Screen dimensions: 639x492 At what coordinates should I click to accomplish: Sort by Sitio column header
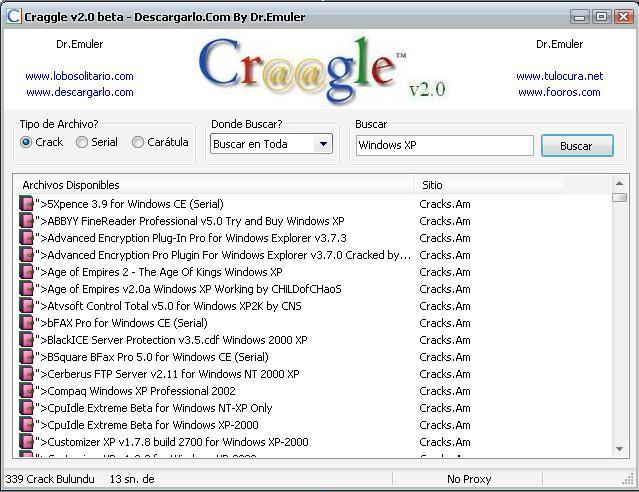click(489, 185)
